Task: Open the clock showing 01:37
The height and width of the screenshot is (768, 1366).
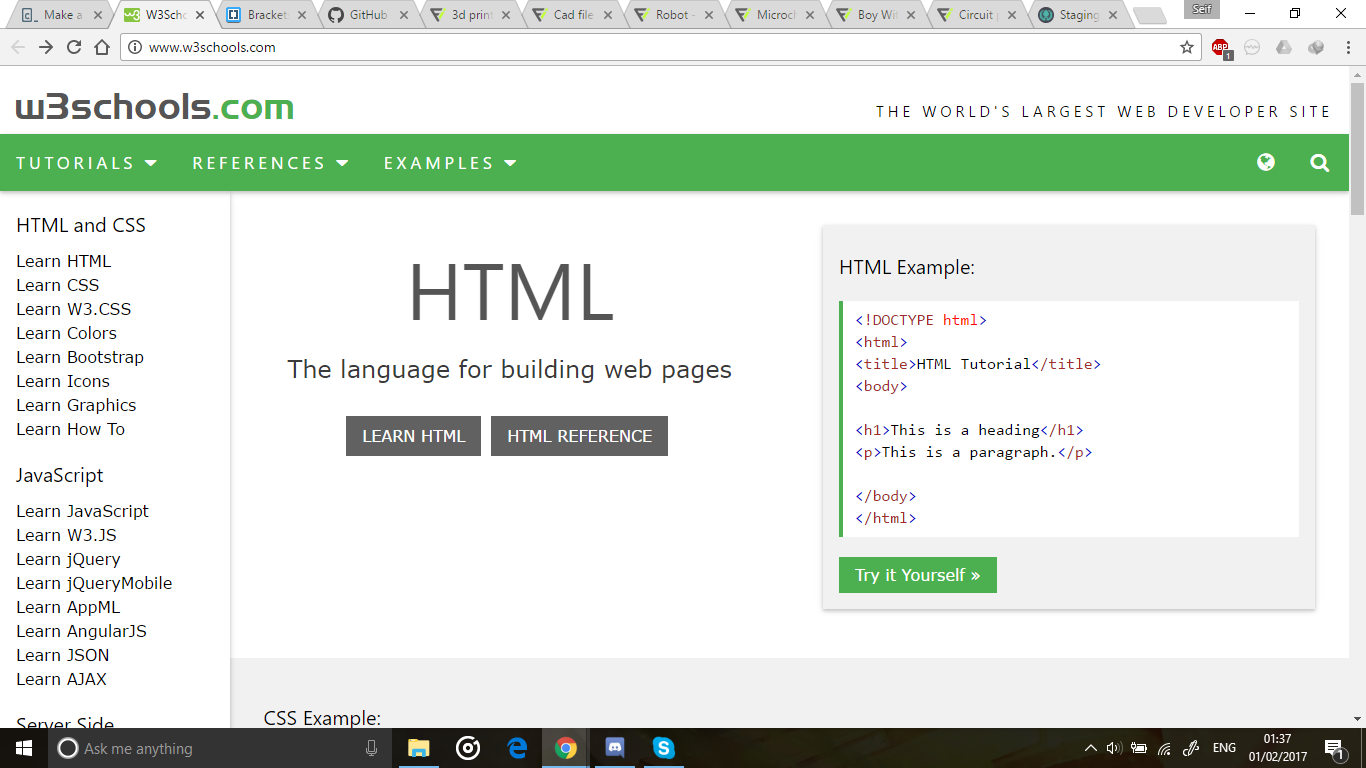Action: [1278, 748]
